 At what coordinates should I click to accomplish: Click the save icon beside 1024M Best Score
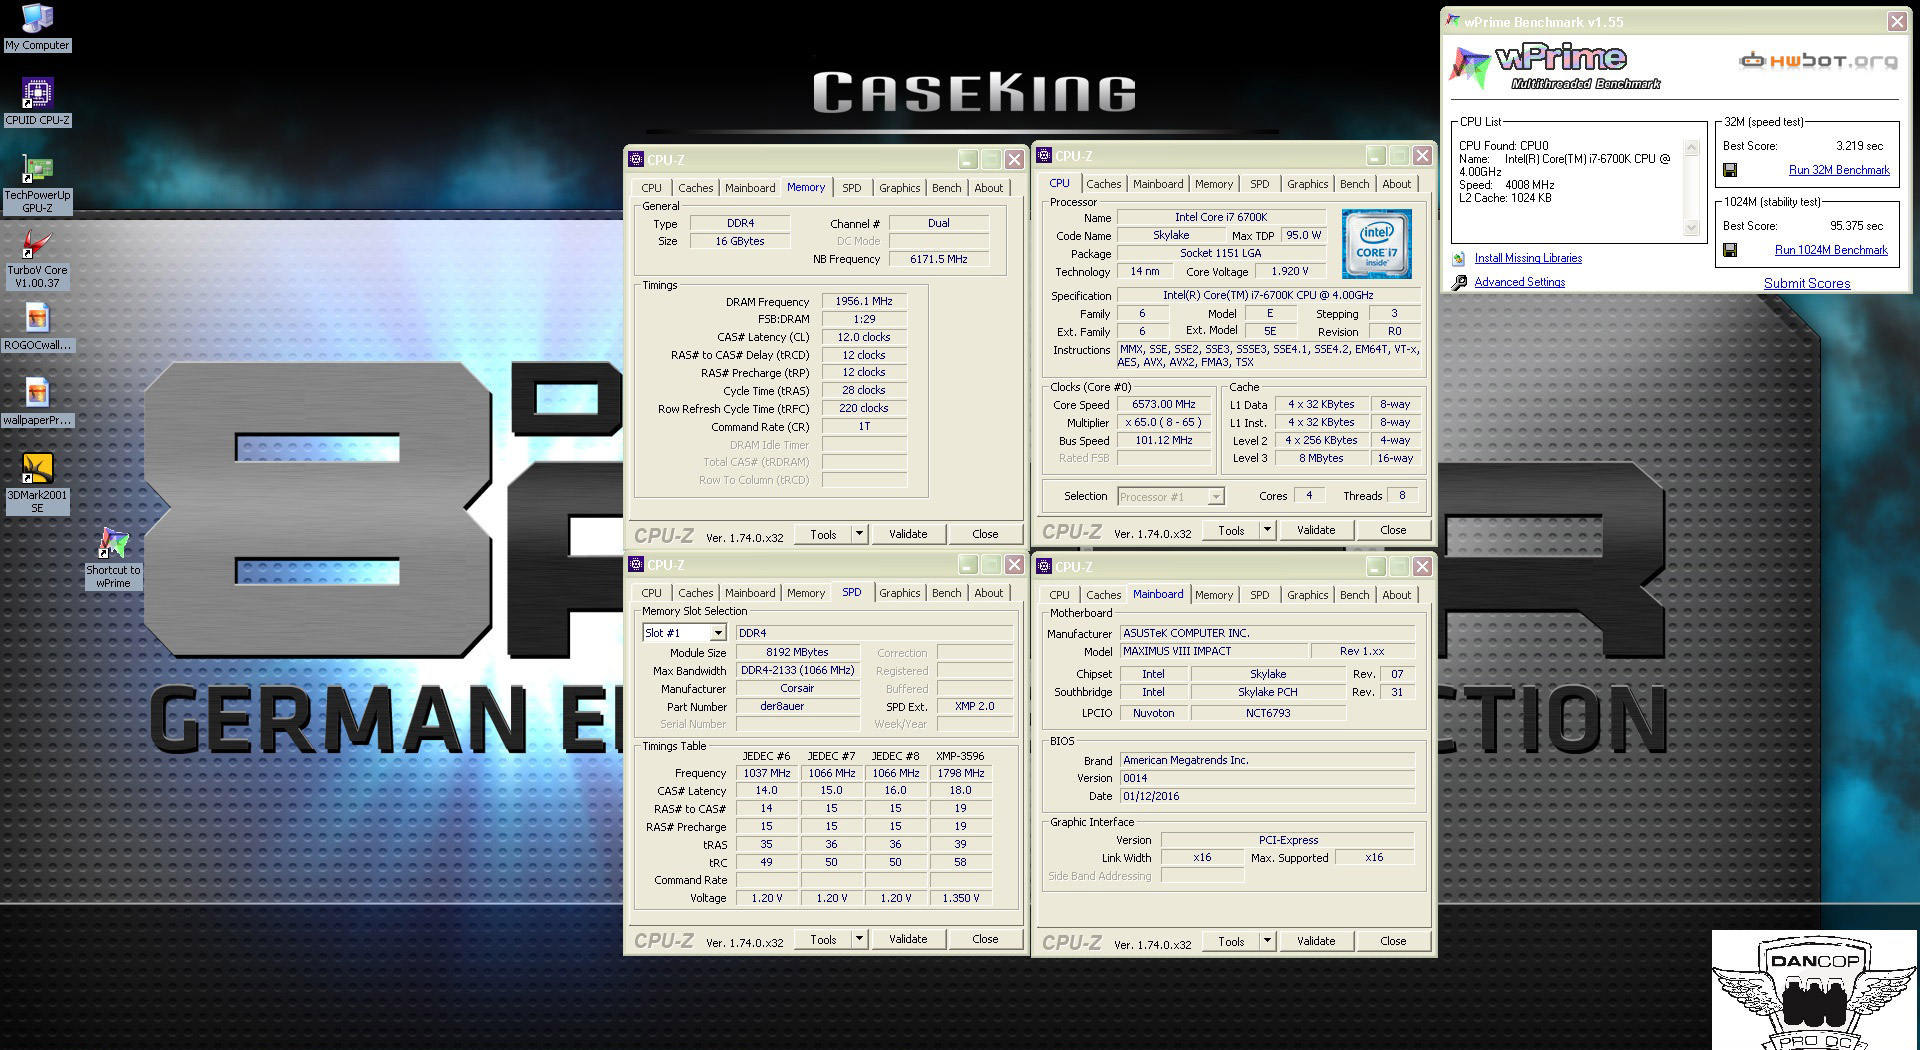[x=1730, y=250]
